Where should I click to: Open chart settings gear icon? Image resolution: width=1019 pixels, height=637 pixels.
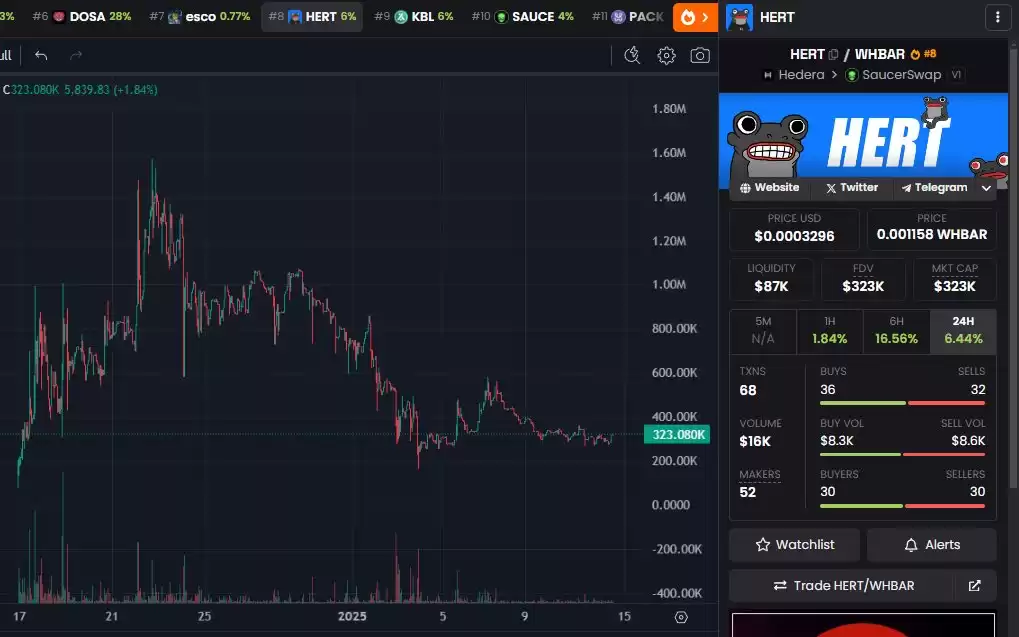click(666, 55)
